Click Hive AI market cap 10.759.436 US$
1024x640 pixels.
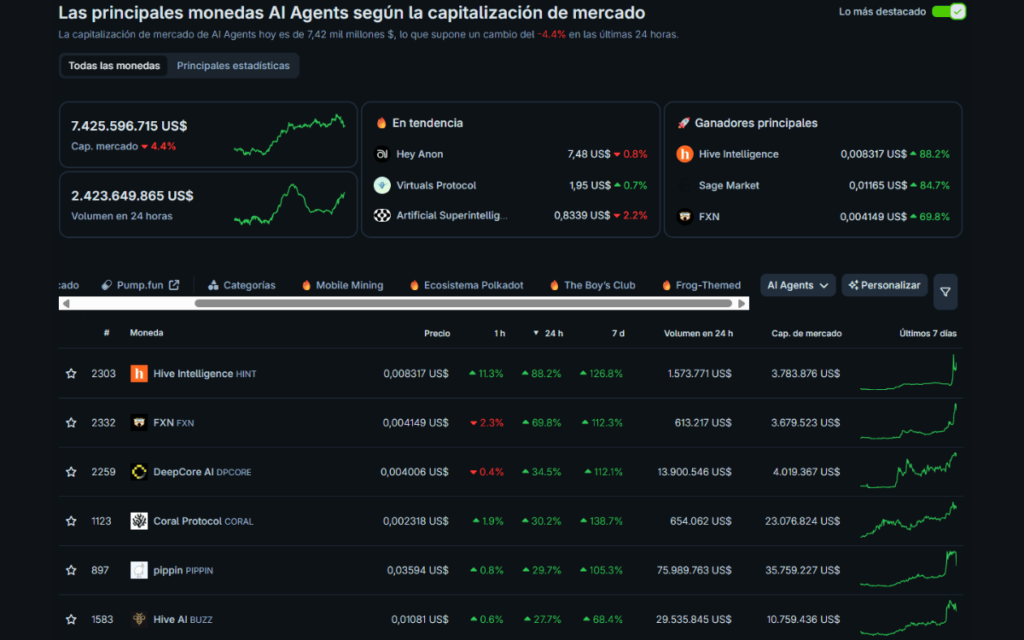click(803, 619)
